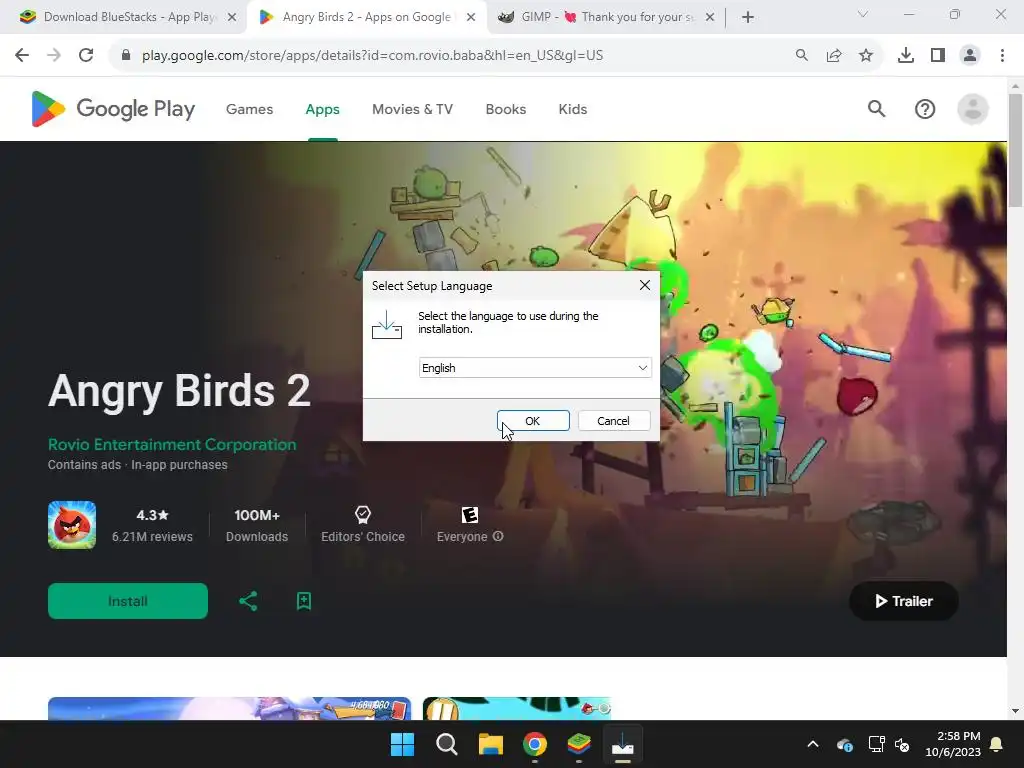Open the browser zoom magnifier icon
The width and height of the screenshot is (1024, 768).
[x=802, y=55]
